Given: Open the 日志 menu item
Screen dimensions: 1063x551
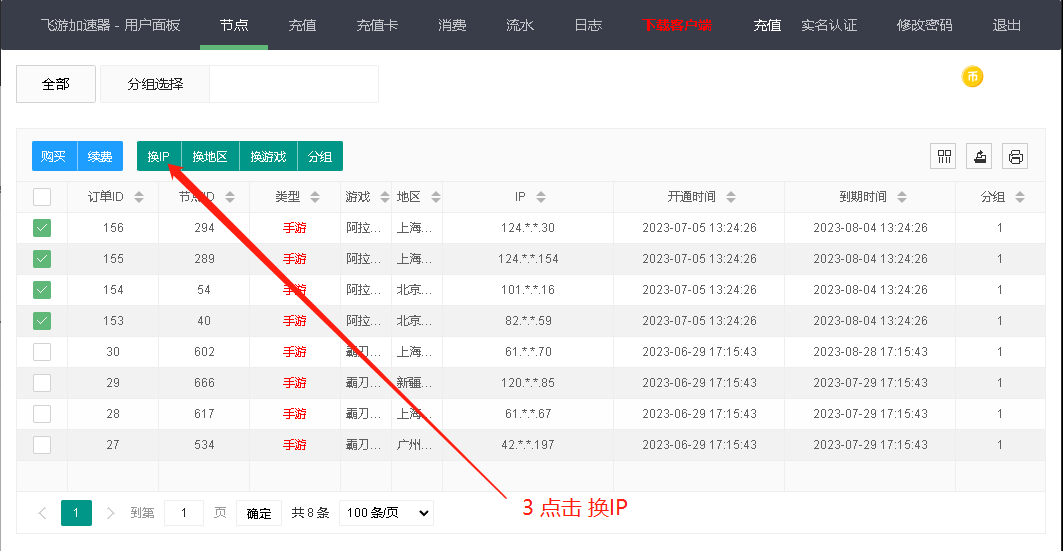Looking at the screenshot, I should [588, 25].
